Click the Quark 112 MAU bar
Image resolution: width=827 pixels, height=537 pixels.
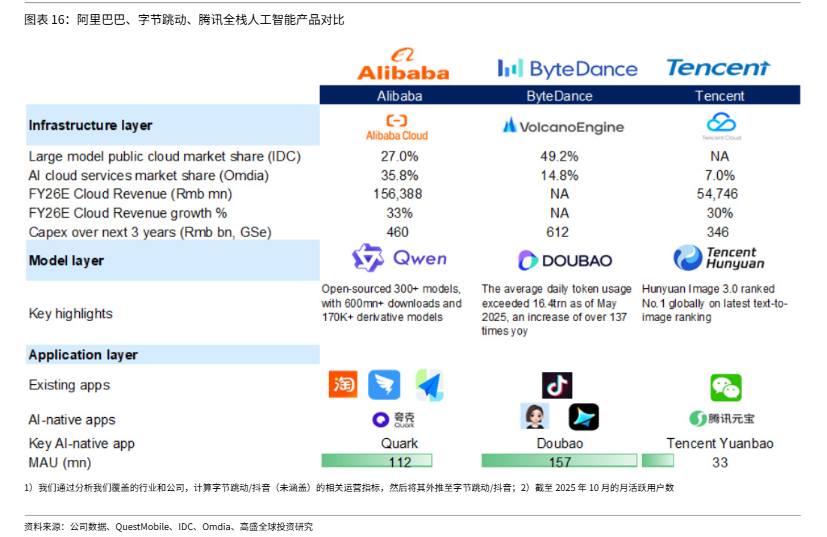pos(399,461)
